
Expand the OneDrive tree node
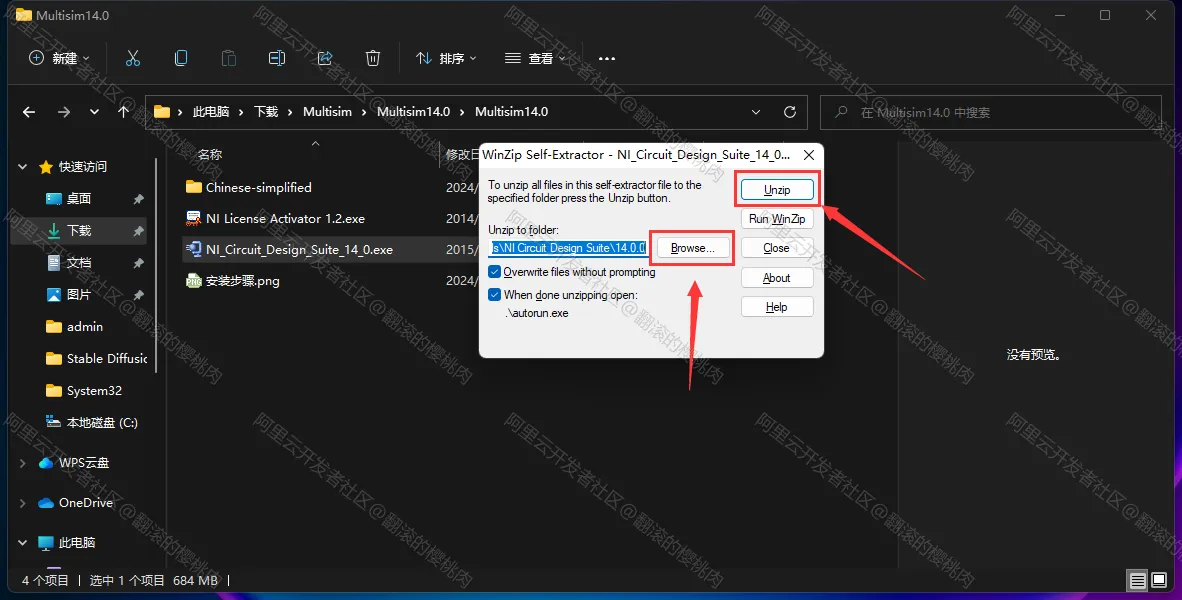(x=23, y=503)
